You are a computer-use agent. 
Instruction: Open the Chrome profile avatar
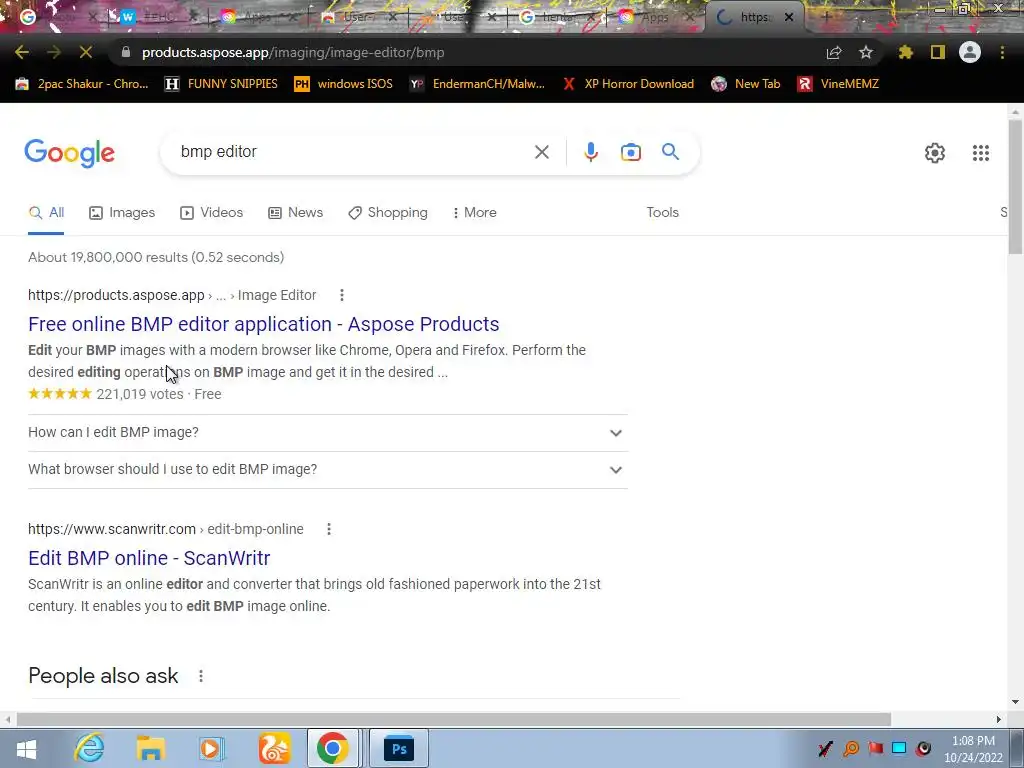pos(970,52)
